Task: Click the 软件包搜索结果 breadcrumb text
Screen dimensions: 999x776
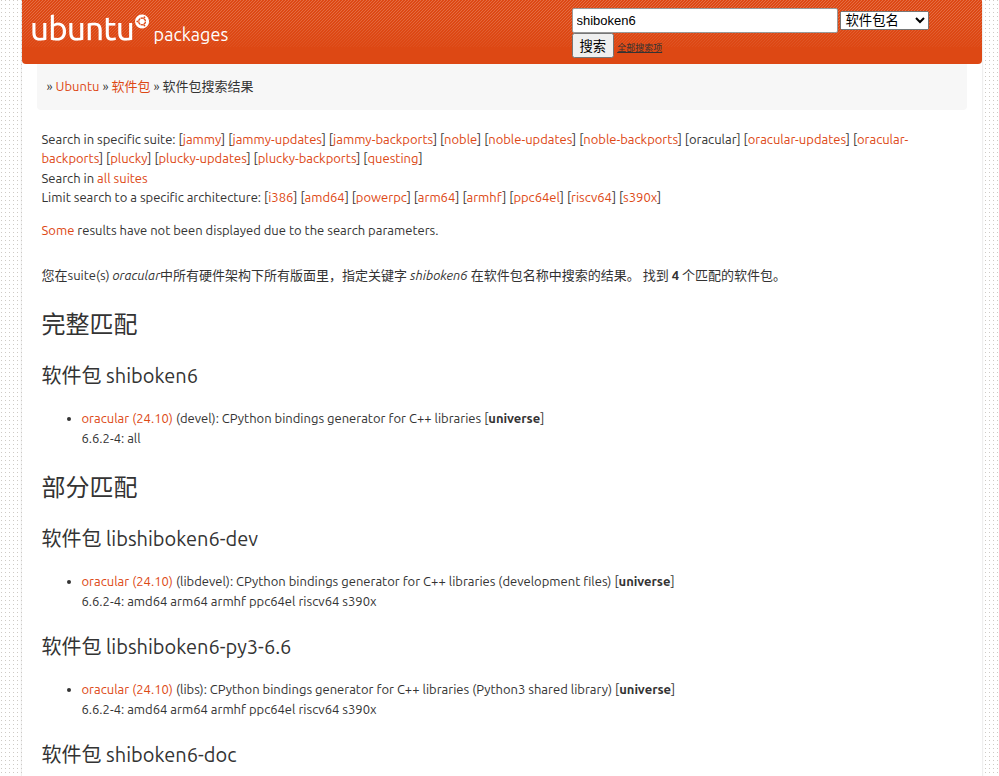Action: click(208, 87)
